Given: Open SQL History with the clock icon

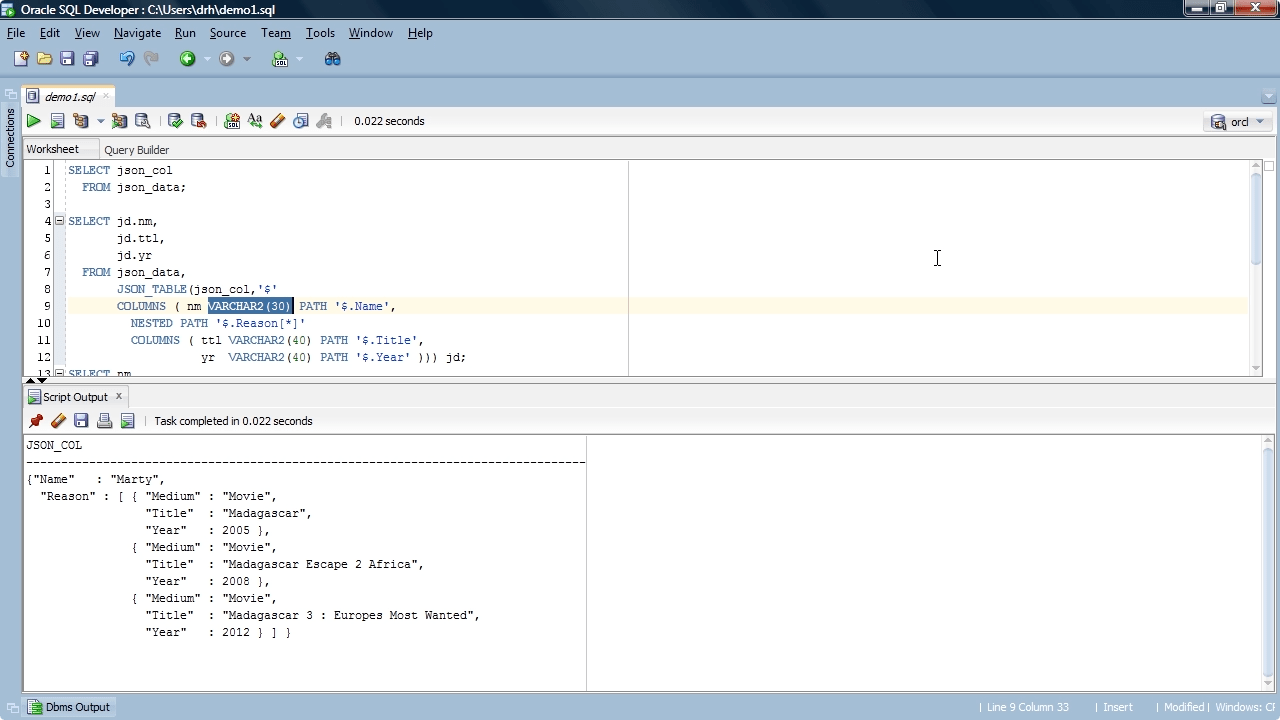Looking at the screenshot, I should [299, 120].
